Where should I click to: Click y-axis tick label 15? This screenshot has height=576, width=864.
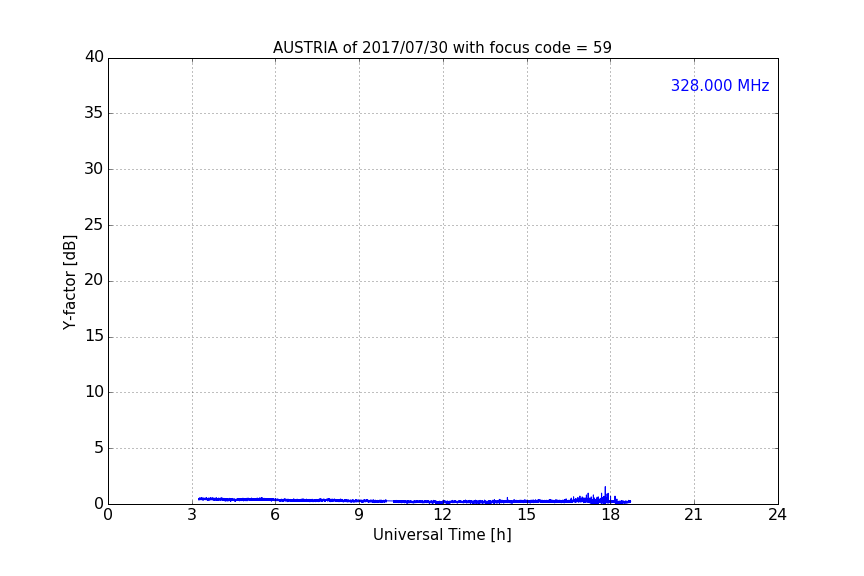pos(94,336)
